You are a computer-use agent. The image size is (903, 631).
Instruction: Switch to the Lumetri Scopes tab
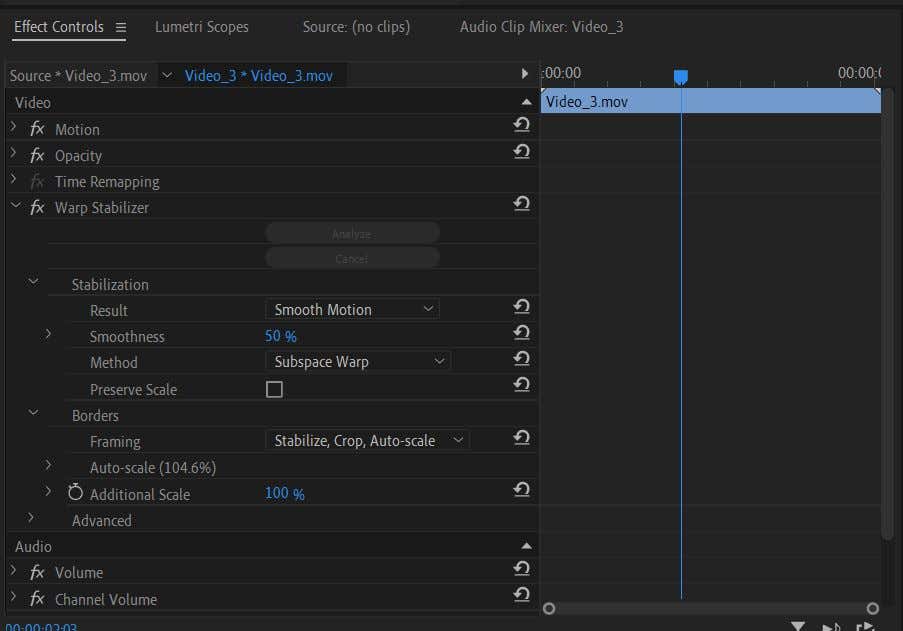[x=202, y=27]
